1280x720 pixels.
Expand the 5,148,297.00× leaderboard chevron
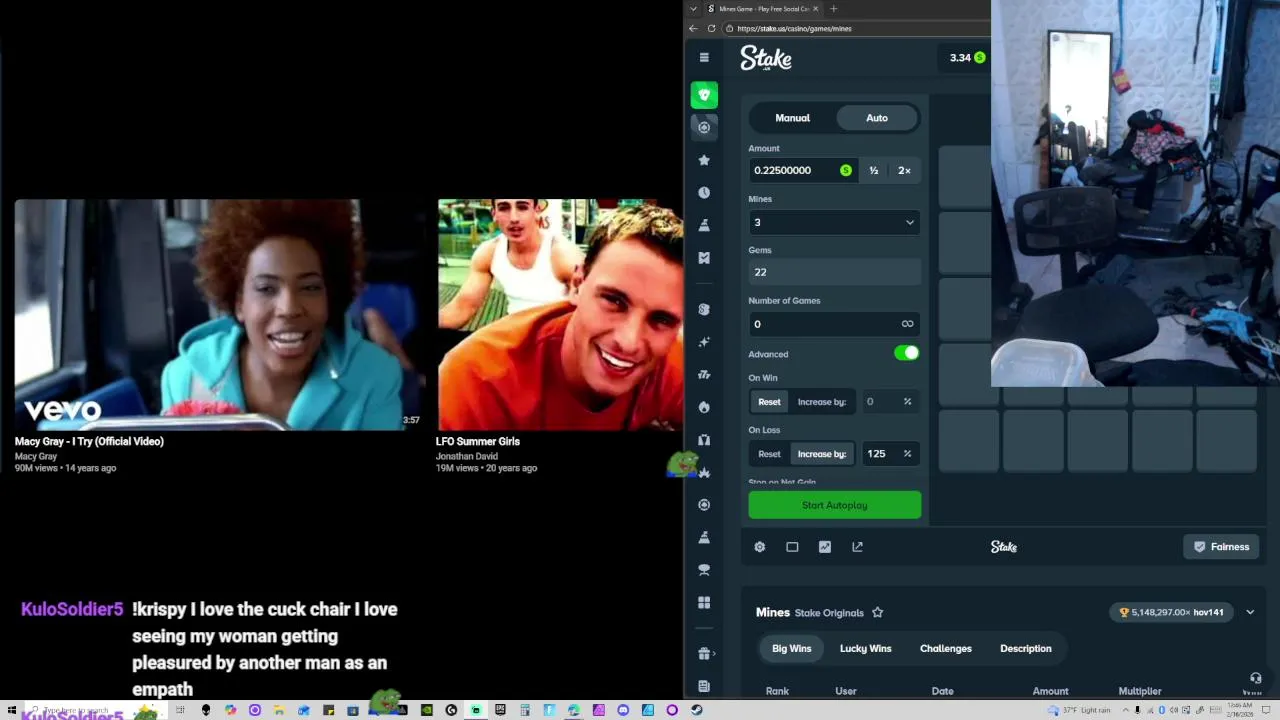pos(1250,612)
